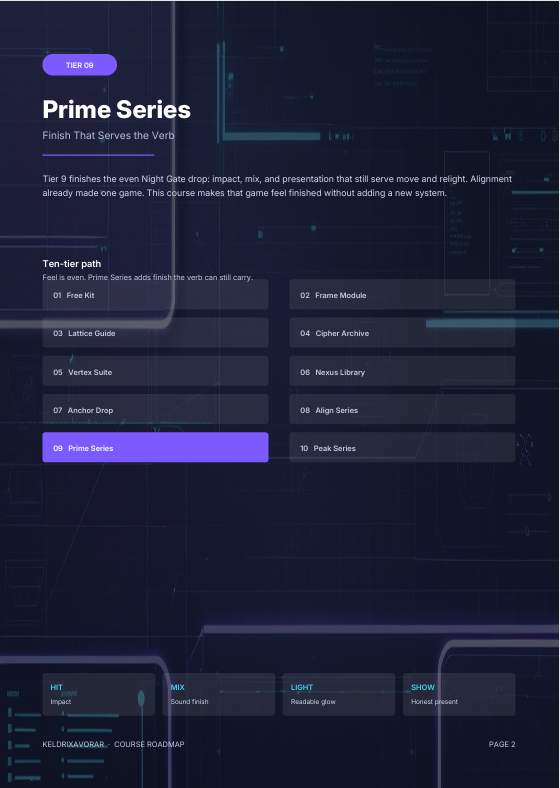Click the LIGHT Readable glow card

(x=339, y=694)
